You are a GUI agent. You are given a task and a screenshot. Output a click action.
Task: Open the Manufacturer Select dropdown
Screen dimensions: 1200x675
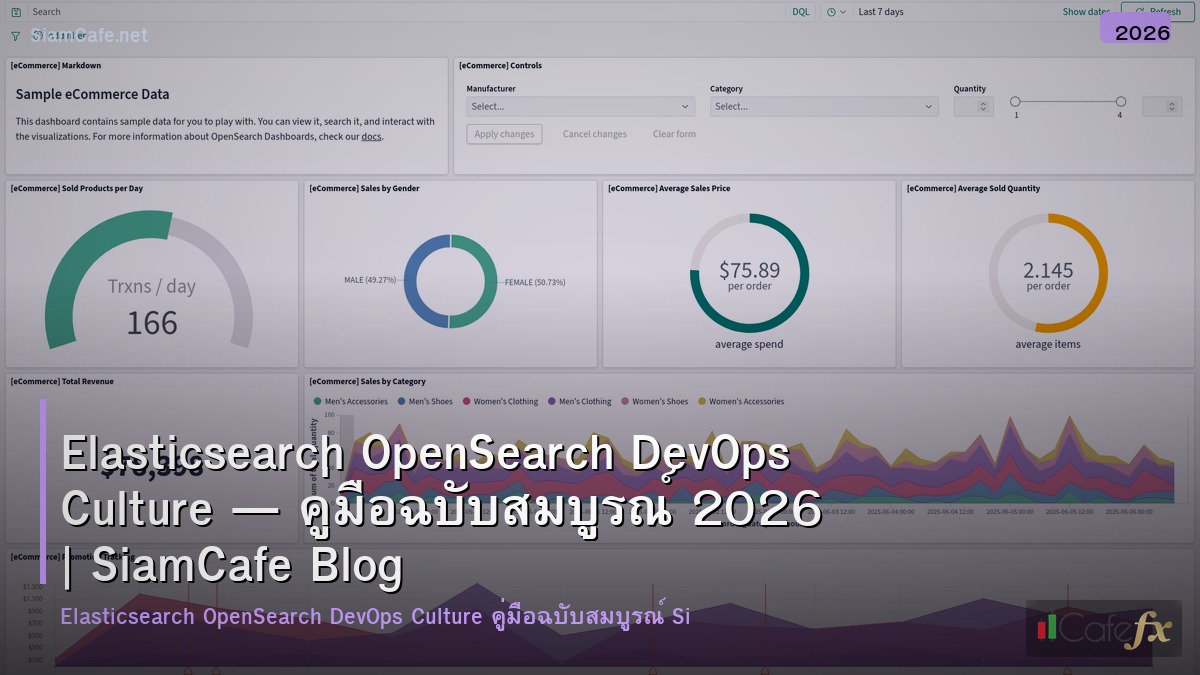pyautogui.click(x=578, y=106)
